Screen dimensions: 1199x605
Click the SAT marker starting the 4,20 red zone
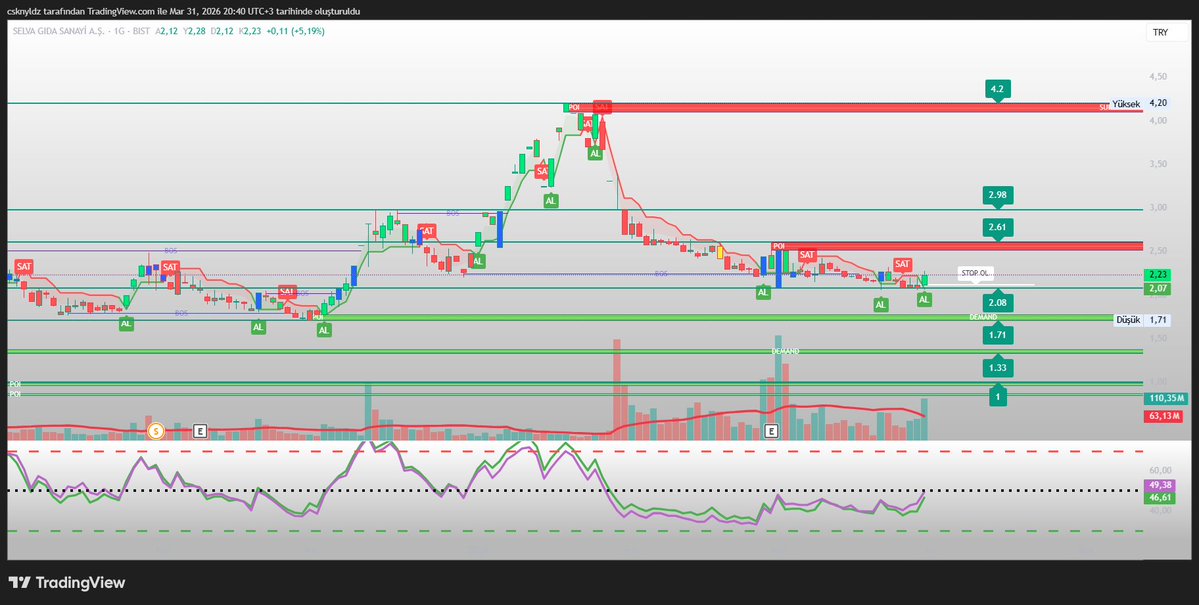[x=602, y=107]
